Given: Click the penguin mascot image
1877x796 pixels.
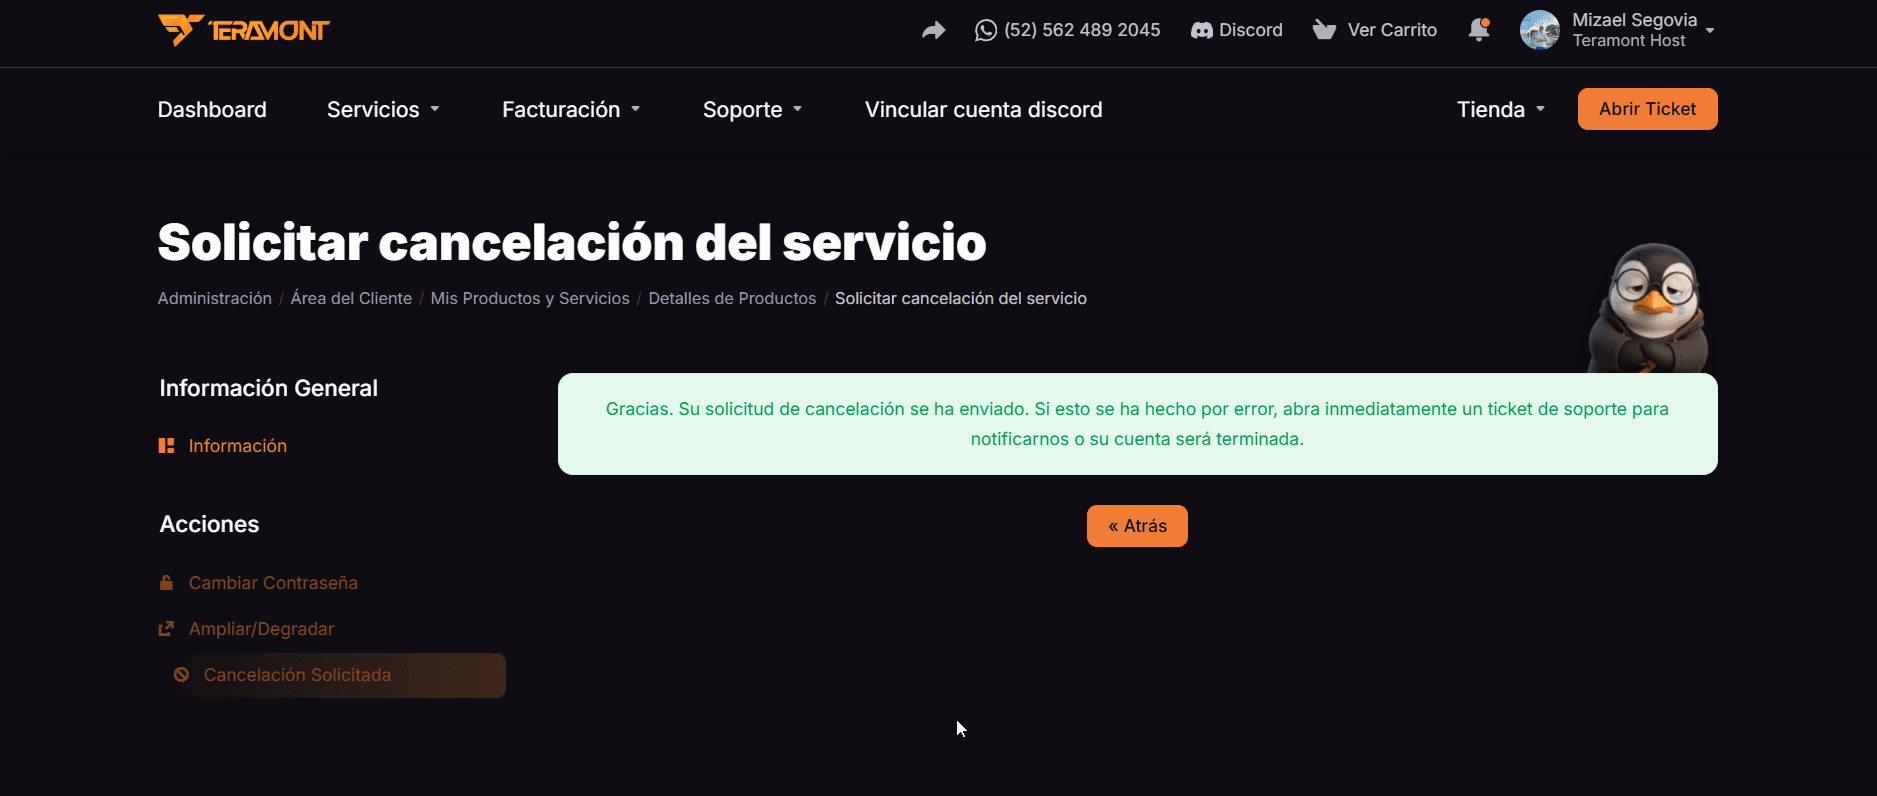Looking at the screenshot, I should click(1649, 308).
